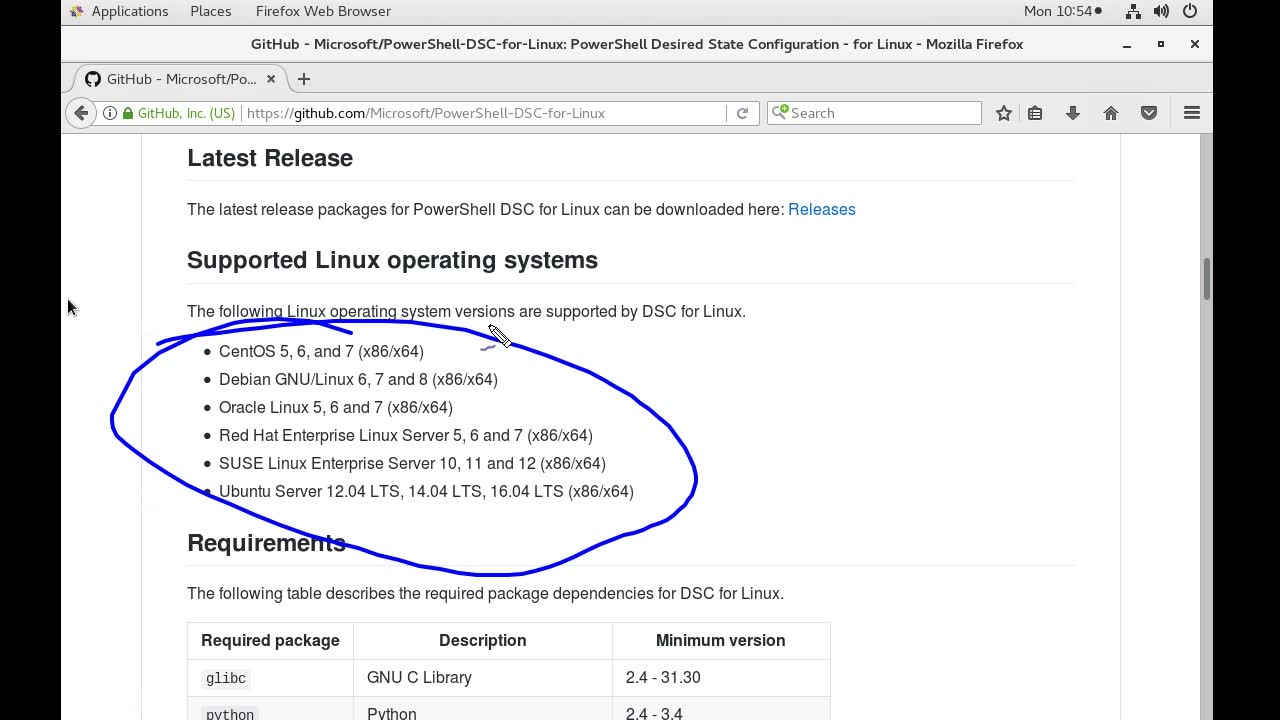Save the page to Pocket
Screen dimensions: 1280x720
pos(1149,113)
